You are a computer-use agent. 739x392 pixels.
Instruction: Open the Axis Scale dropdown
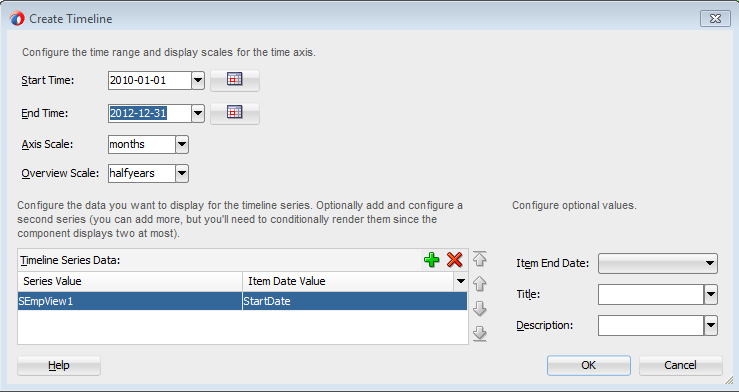click(182, 145)
